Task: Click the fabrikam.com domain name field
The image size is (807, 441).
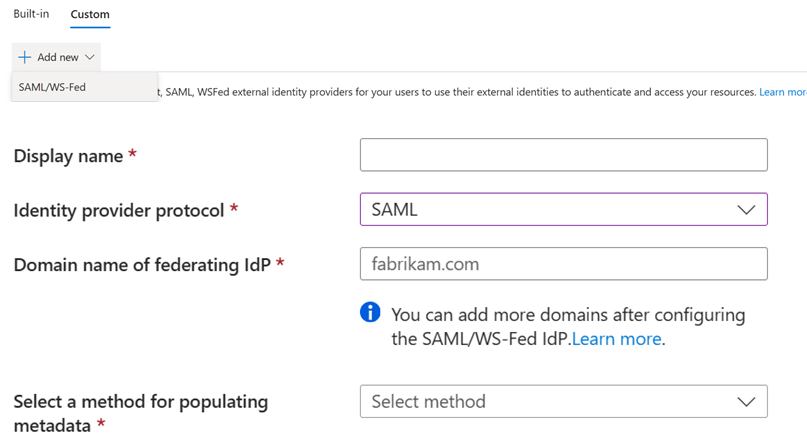Action: coord(563,264)
